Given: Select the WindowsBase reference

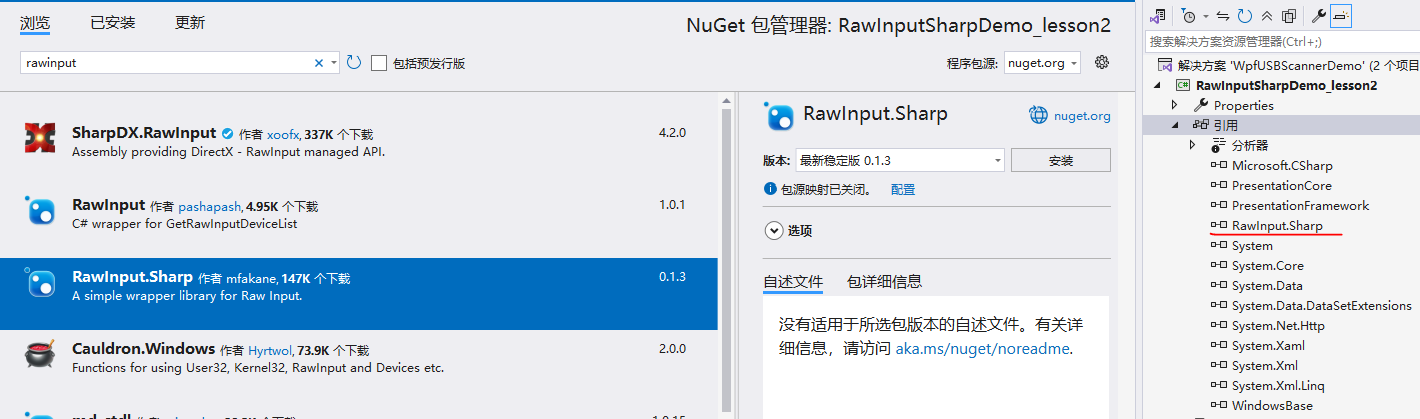Looking at the screenshot, I should pyautogui.click(x=1272, y=405).
